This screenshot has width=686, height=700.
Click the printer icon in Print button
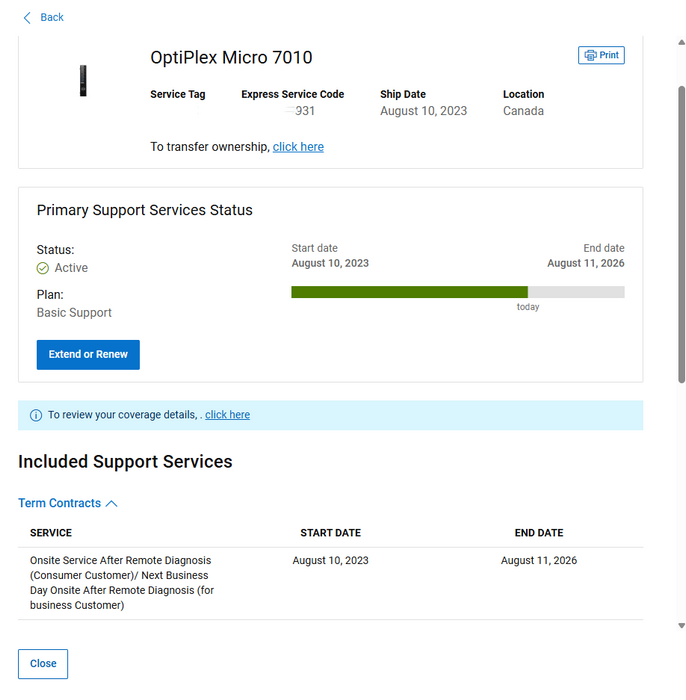[x=590, y=55]
